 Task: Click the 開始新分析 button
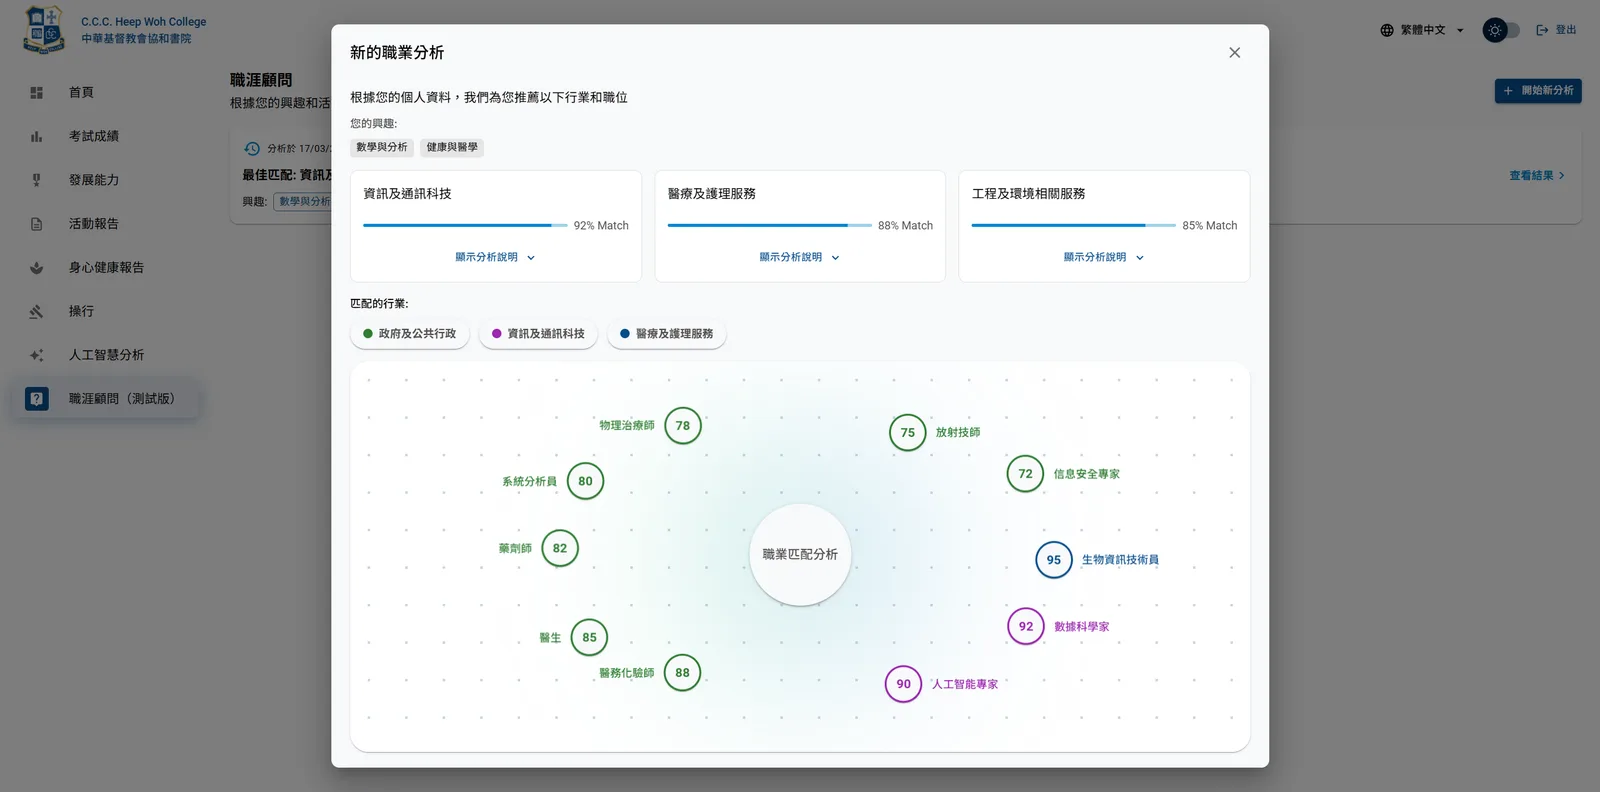[x=1538, y=91]
